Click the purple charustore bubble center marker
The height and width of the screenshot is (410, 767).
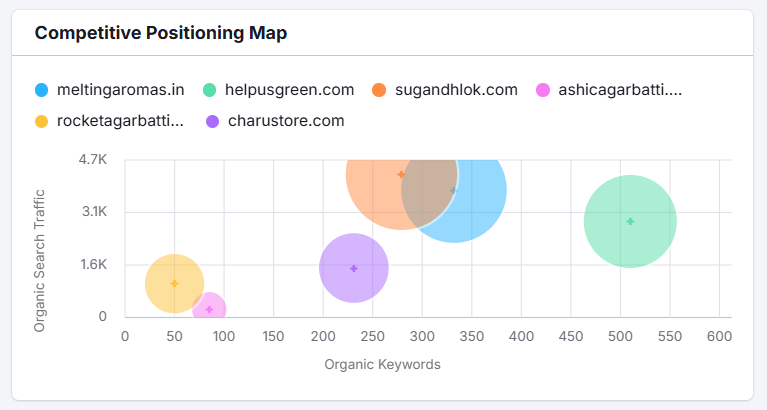(354, 268)
